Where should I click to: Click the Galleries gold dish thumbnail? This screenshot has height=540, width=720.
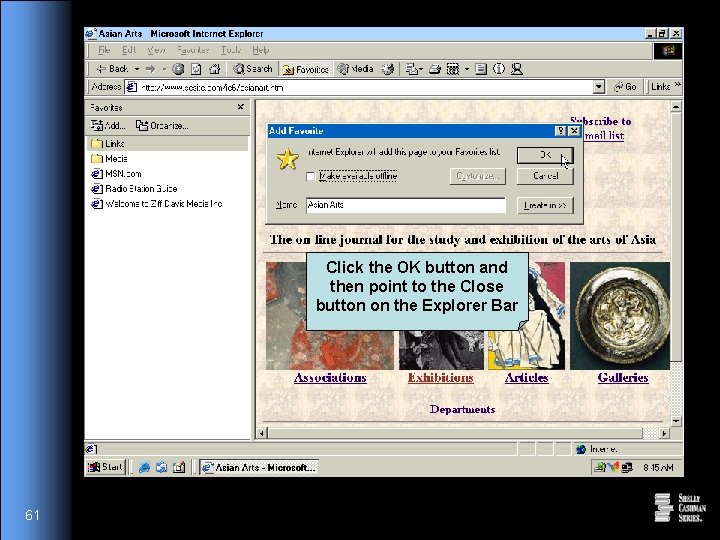coord(620,315)
